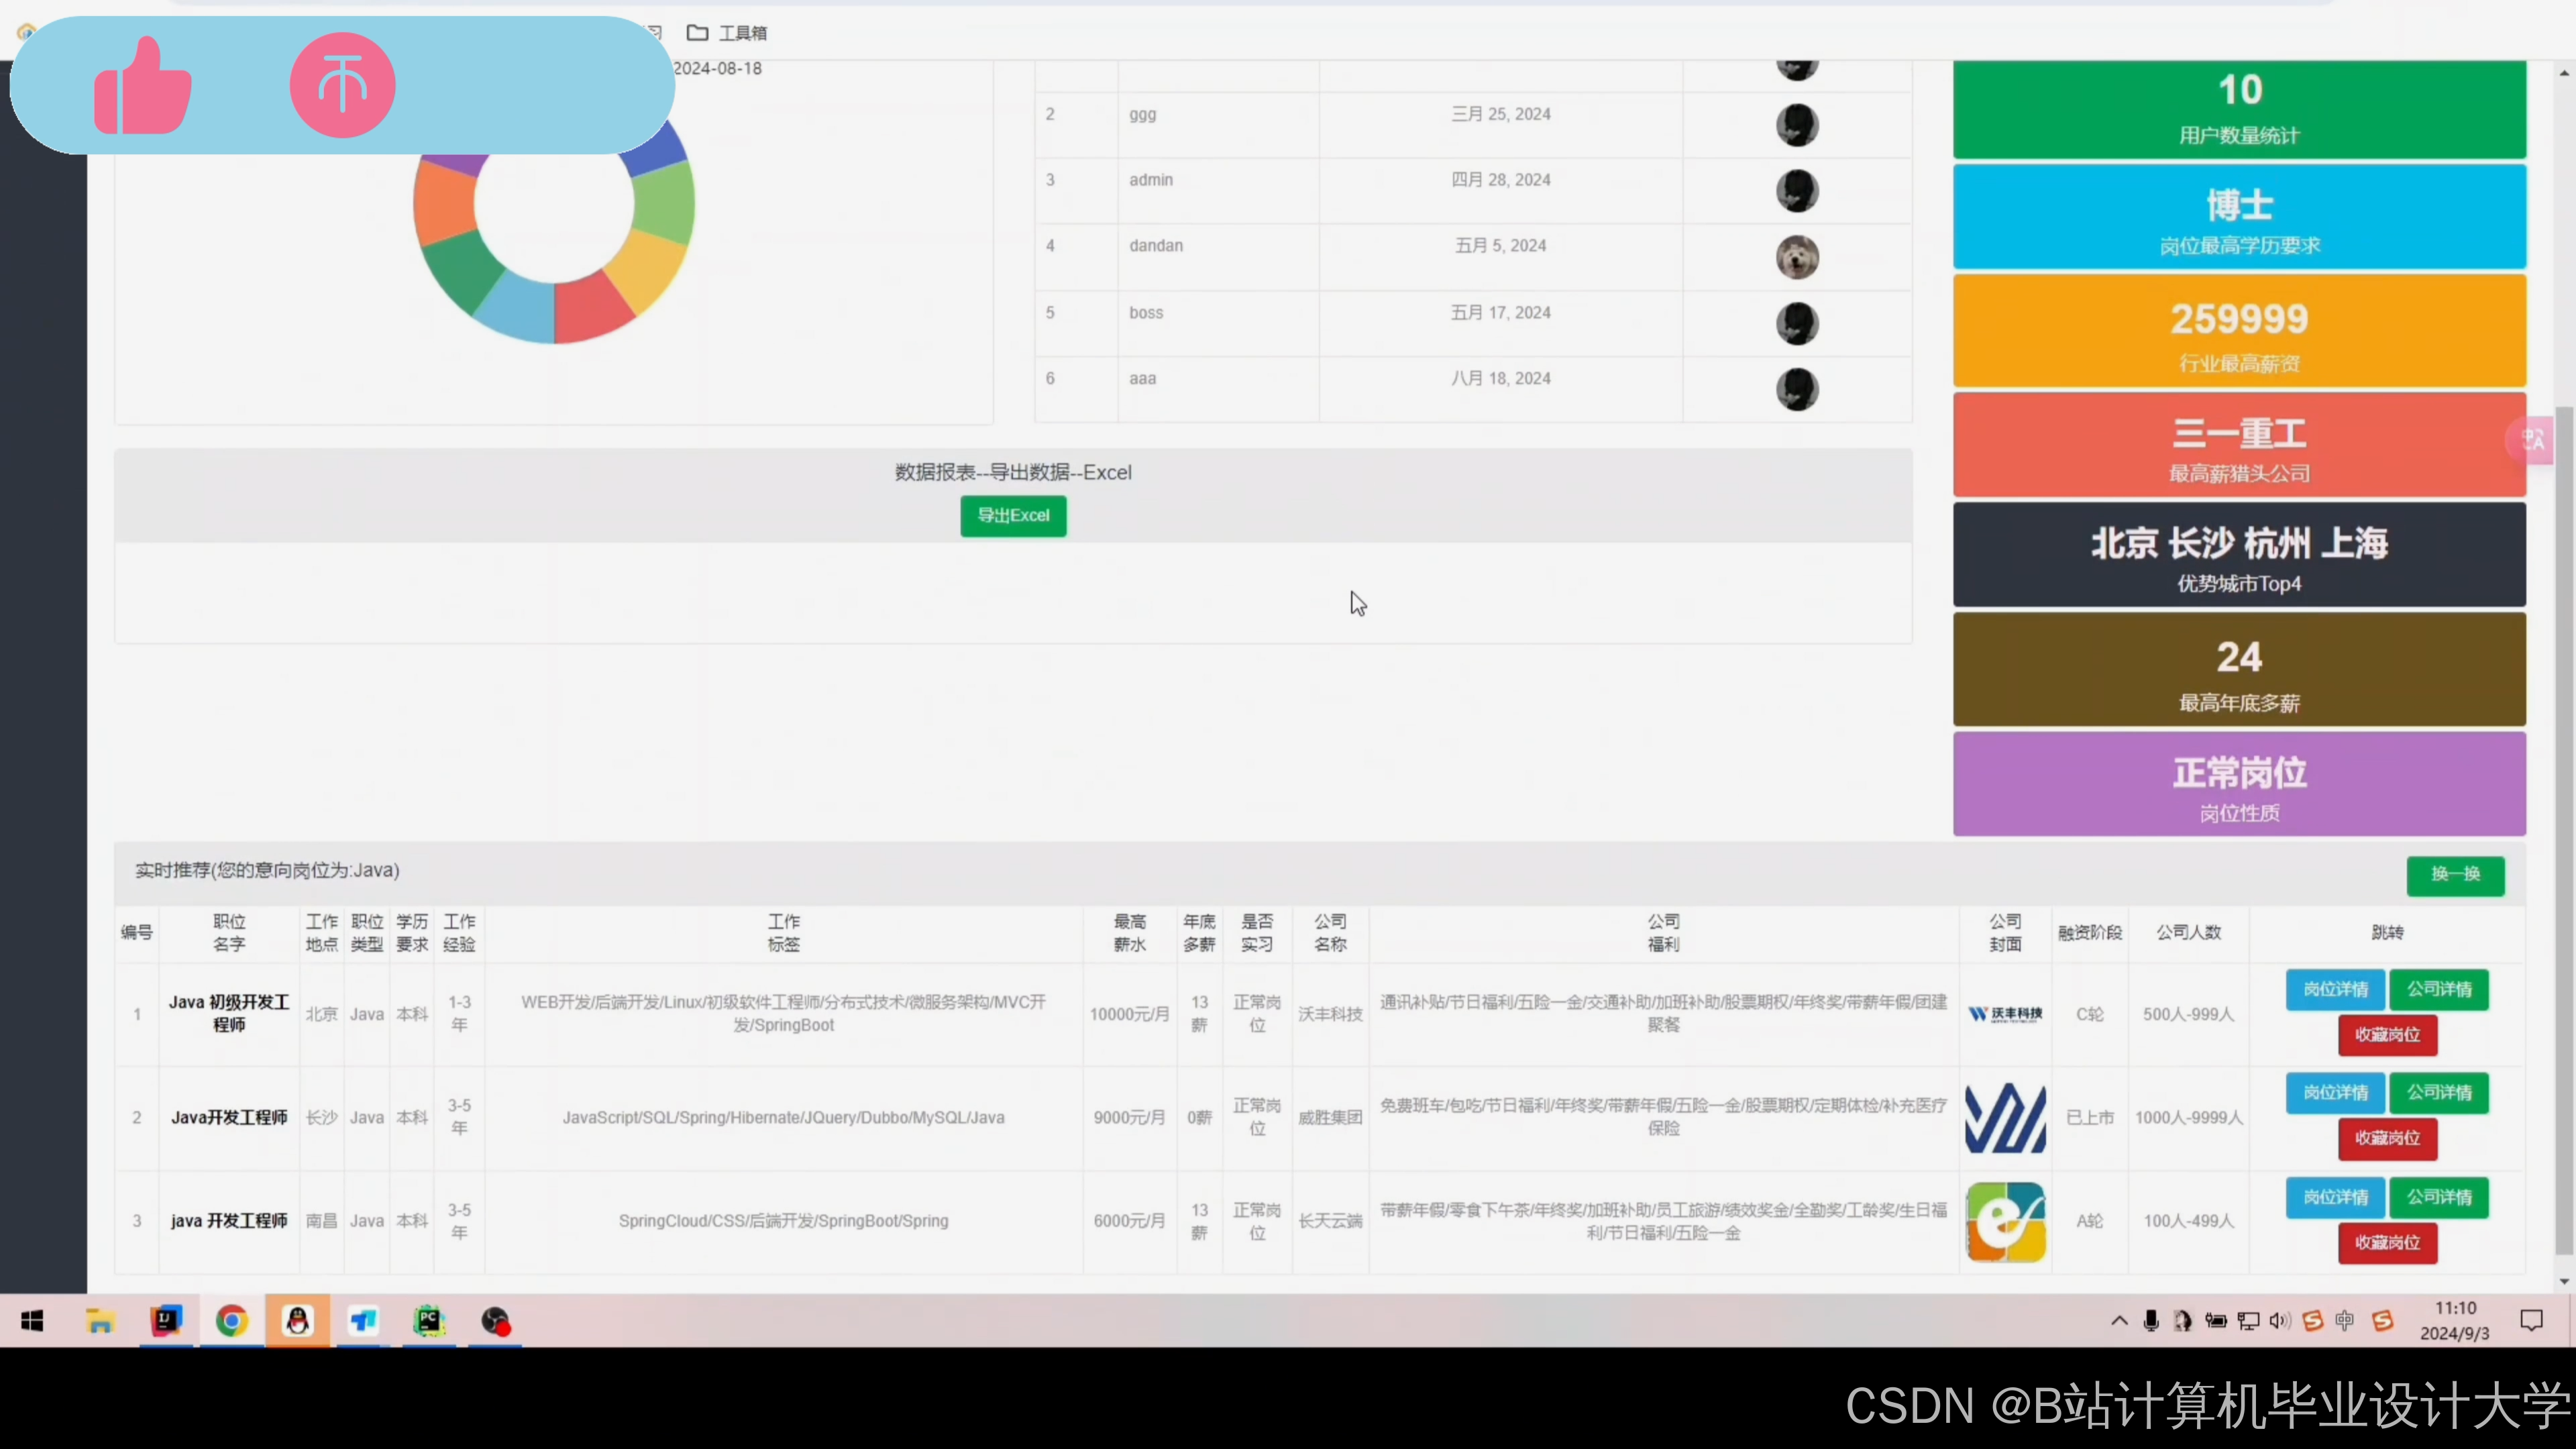The height and width of the screenshot is (1449, 2576).
Task: Click the 导出Excel button
Action: click(1013, 516)
